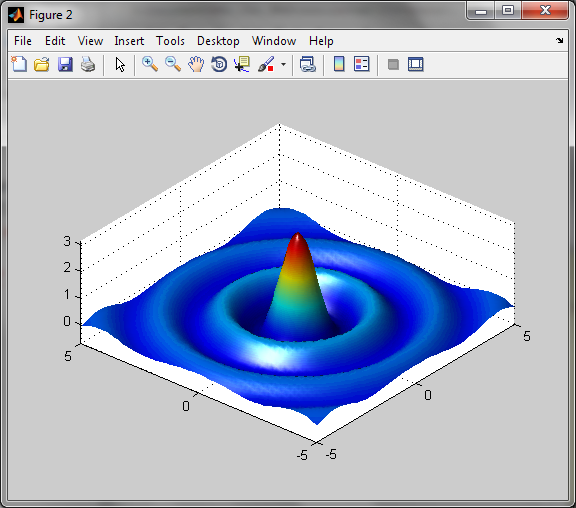Screen dimensions: 576x508
Task: Save the figure using the floppy disk icon
Action: (65, 64)
